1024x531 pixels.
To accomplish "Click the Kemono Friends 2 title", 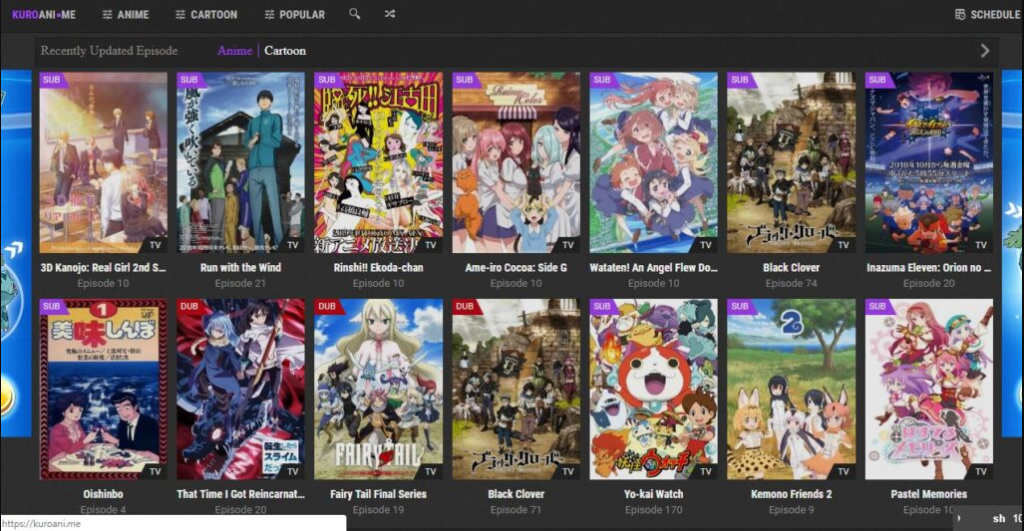I will click(x=791, y=494).
